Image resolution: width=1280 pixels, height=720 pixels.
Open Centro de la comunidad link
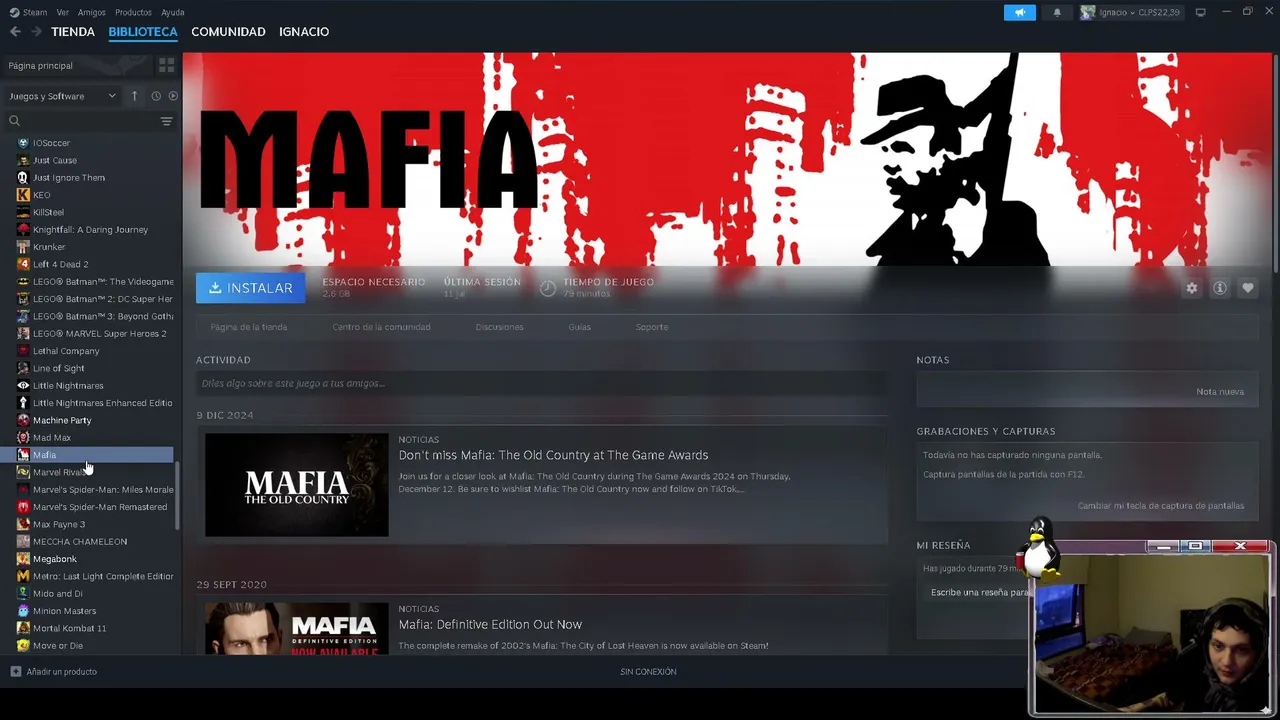381,327
